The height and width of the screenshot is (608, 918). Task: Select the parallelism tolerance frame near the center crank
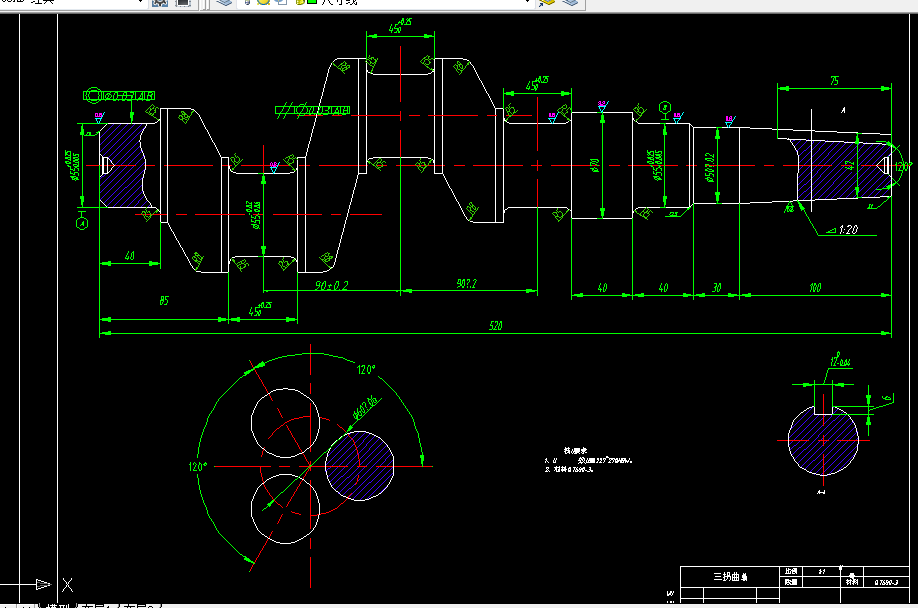click(x=313, y=110)
